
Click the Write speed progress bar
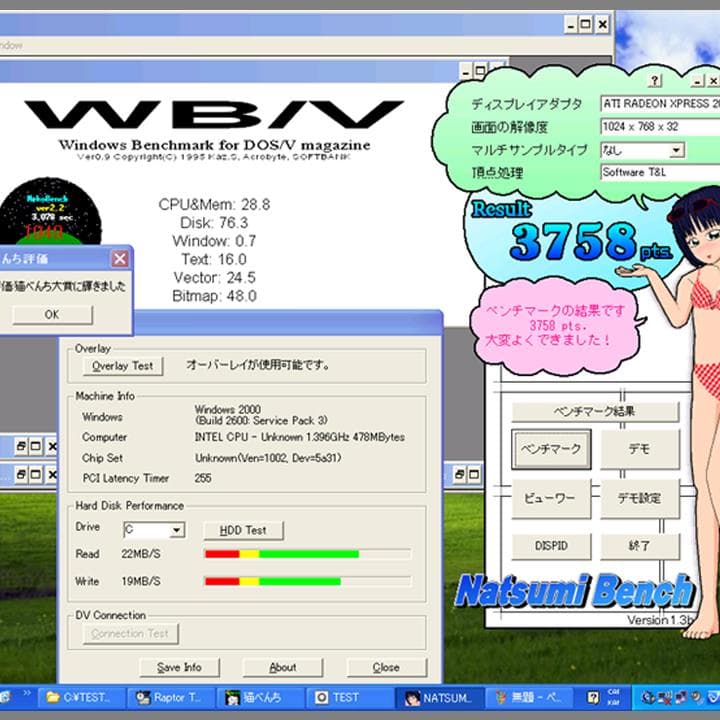[308, 581]
